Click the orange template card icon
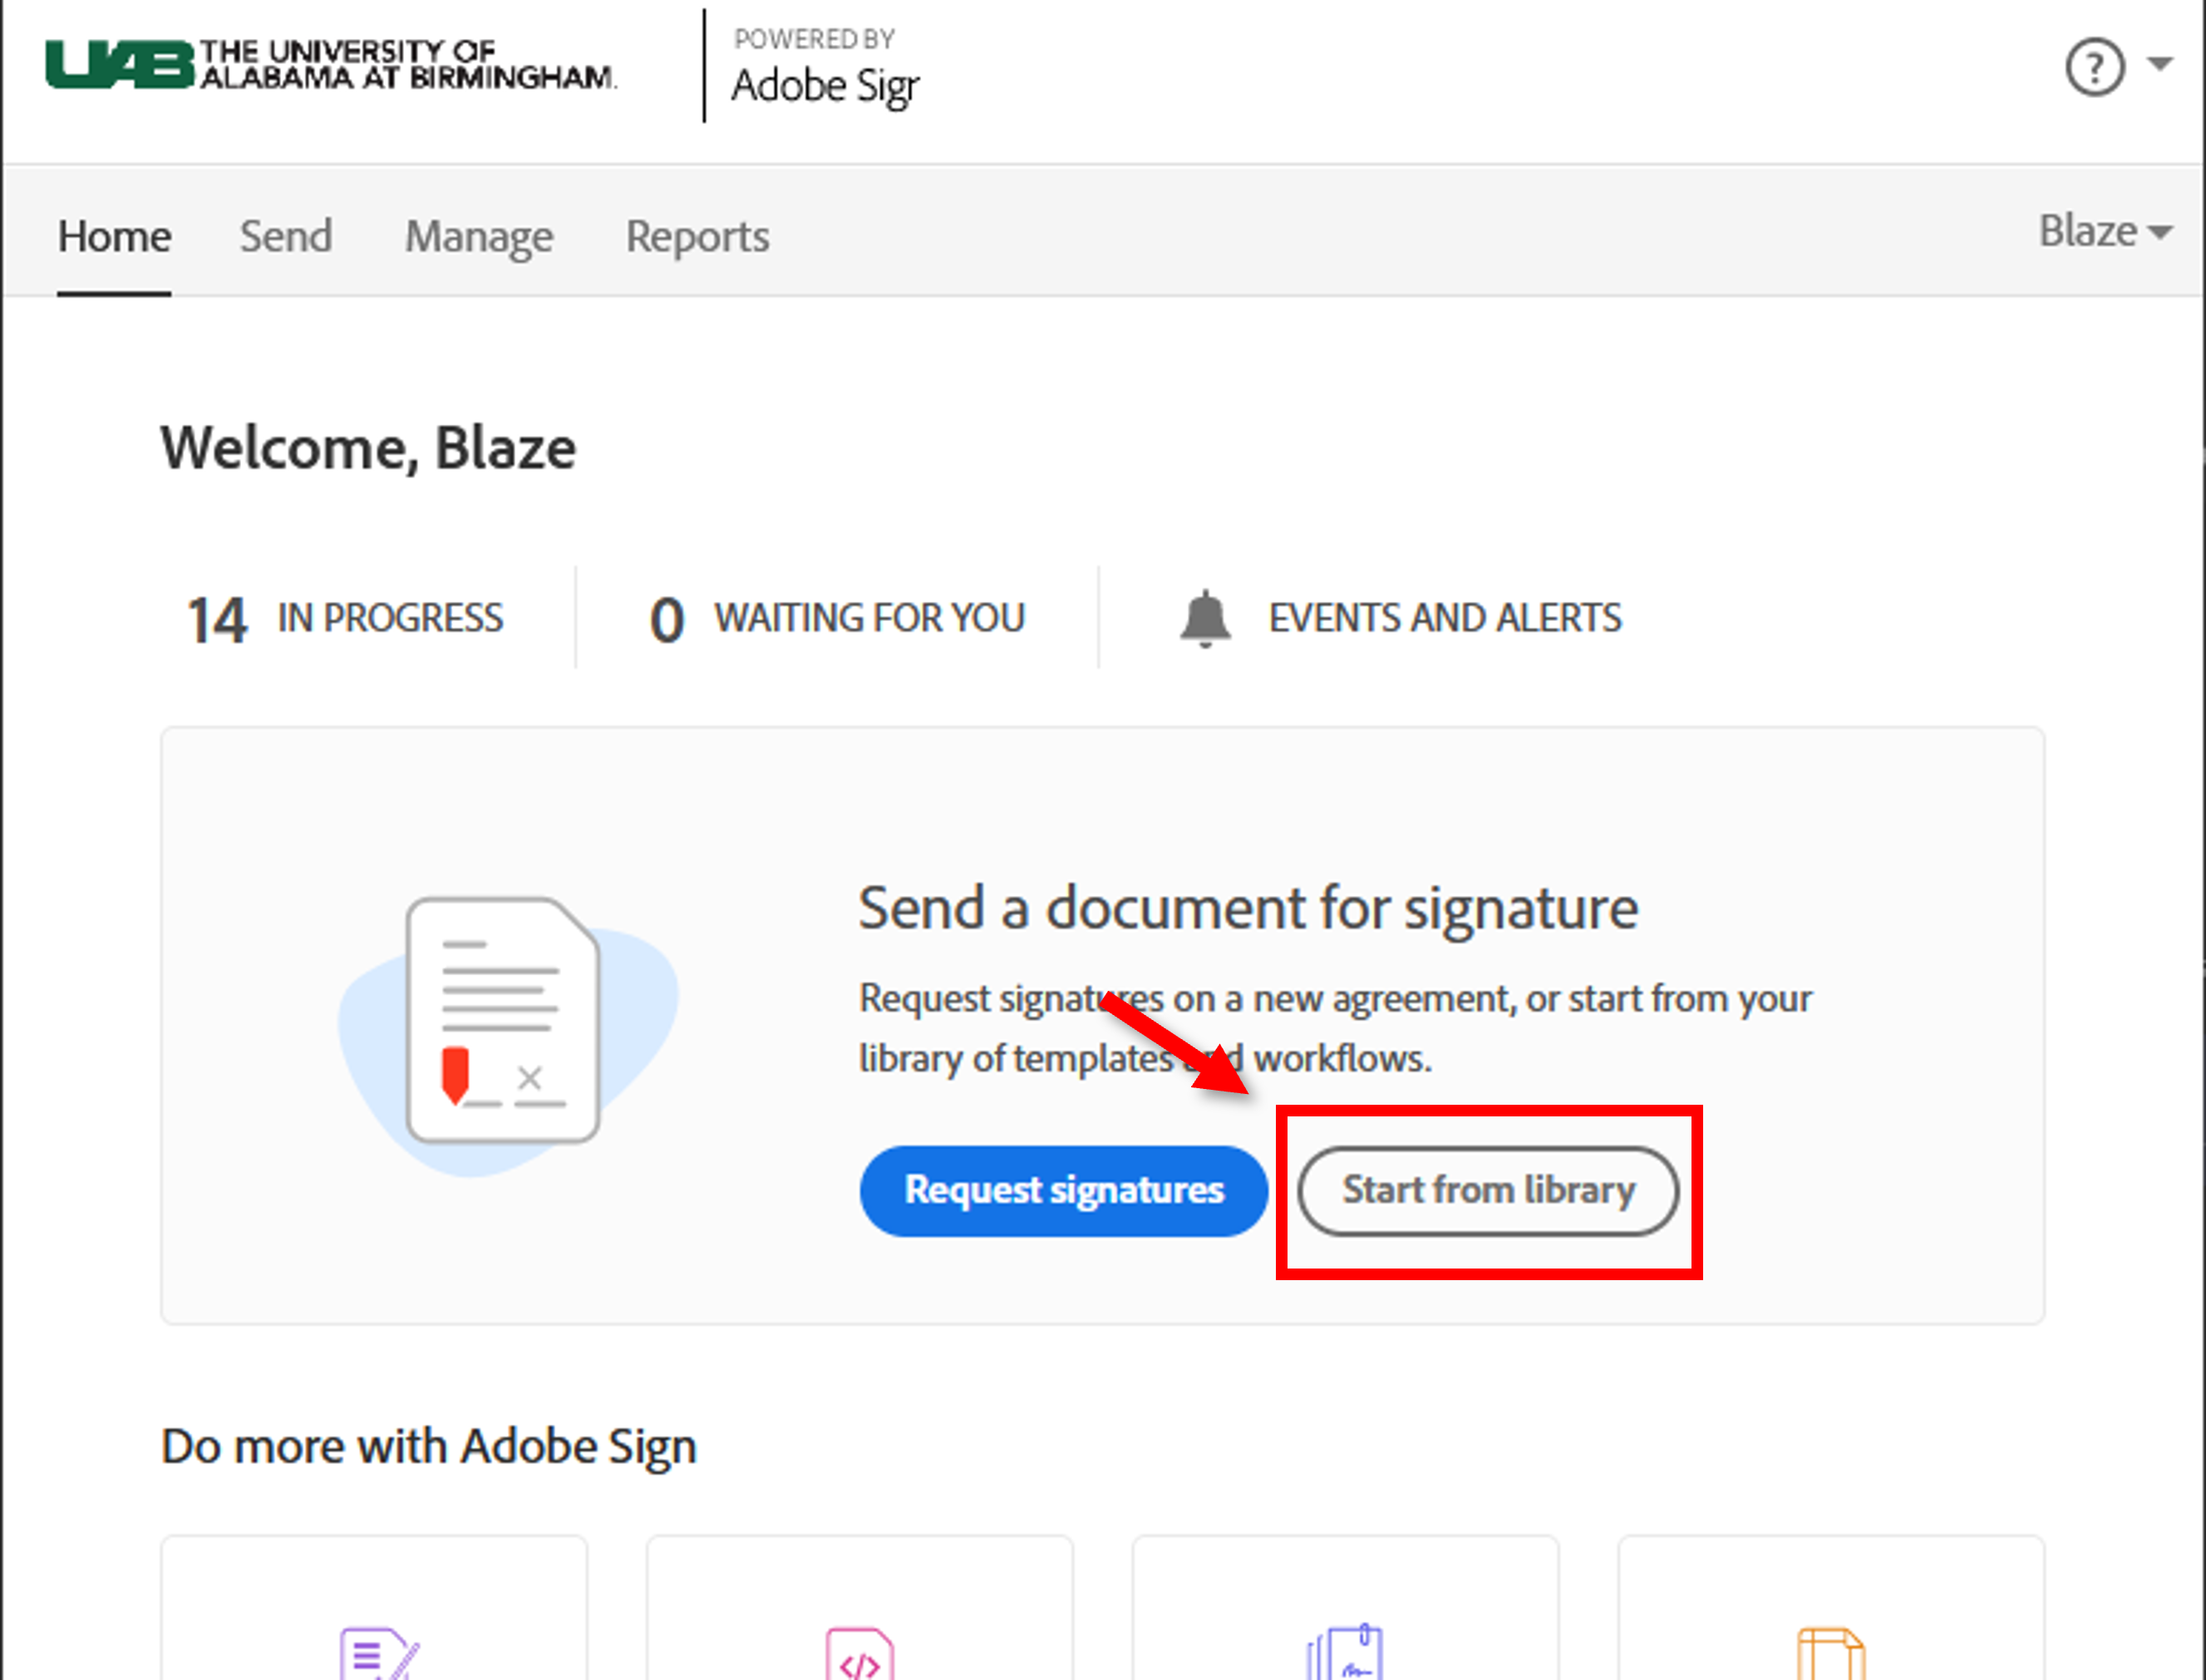Image resolution: width=2206 pixels, height=1680 pixels. (x=1830, y=1655)
